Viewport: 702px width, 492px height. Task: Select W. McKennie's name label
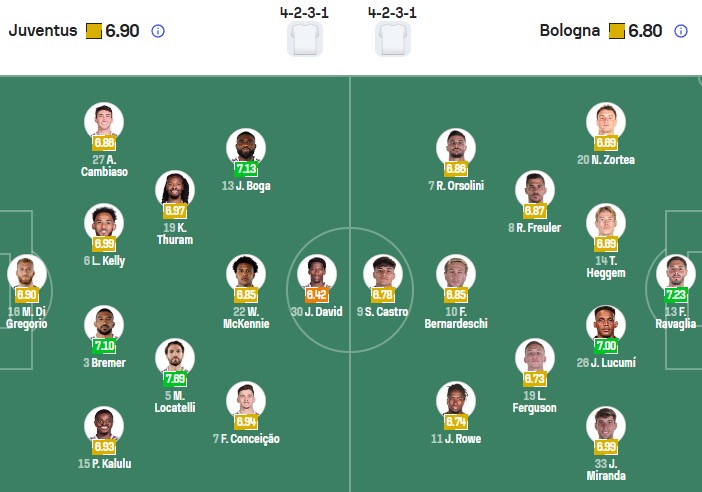pyautogui.click(x=246, y=318)
